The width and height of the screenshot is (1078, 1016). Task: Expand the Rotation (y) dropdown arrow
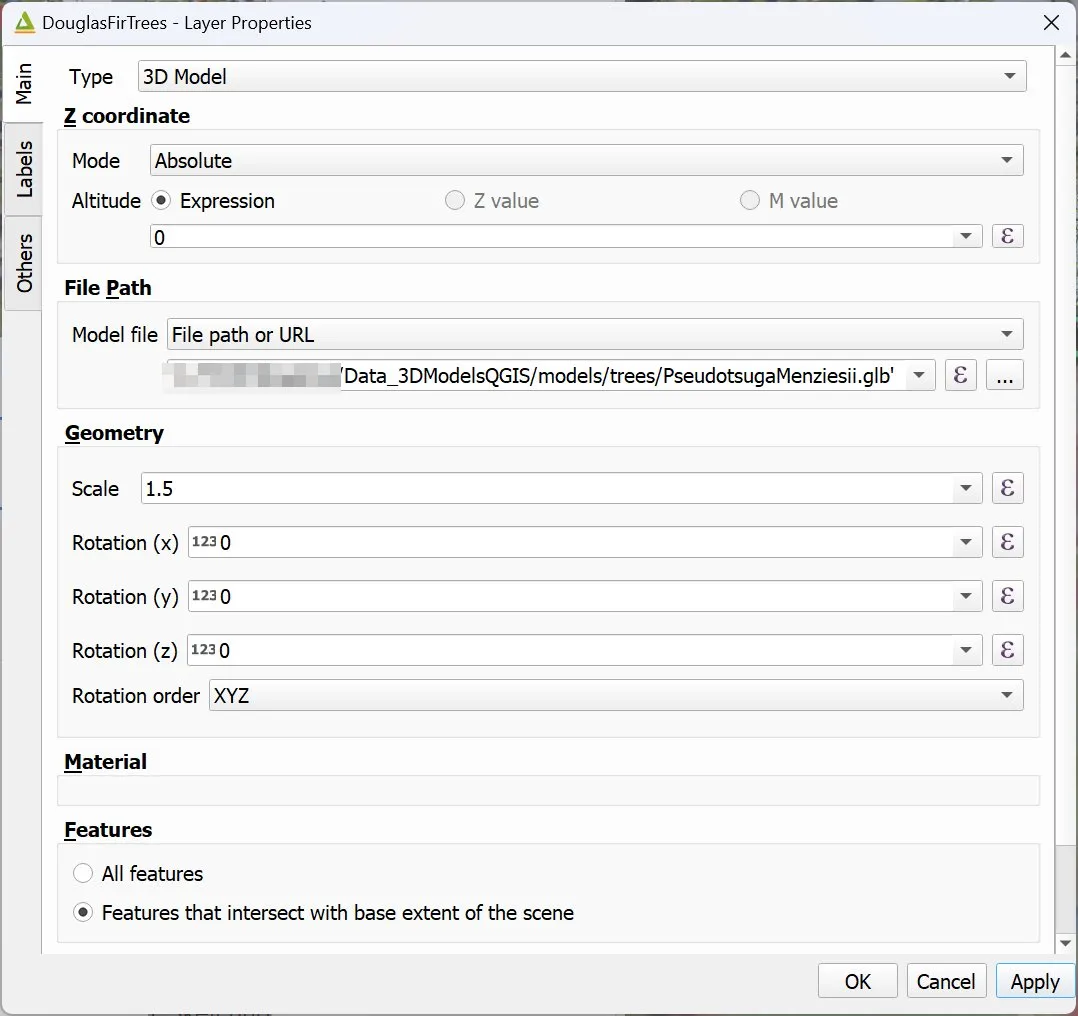pyautogui.click(x=966, y=596)
